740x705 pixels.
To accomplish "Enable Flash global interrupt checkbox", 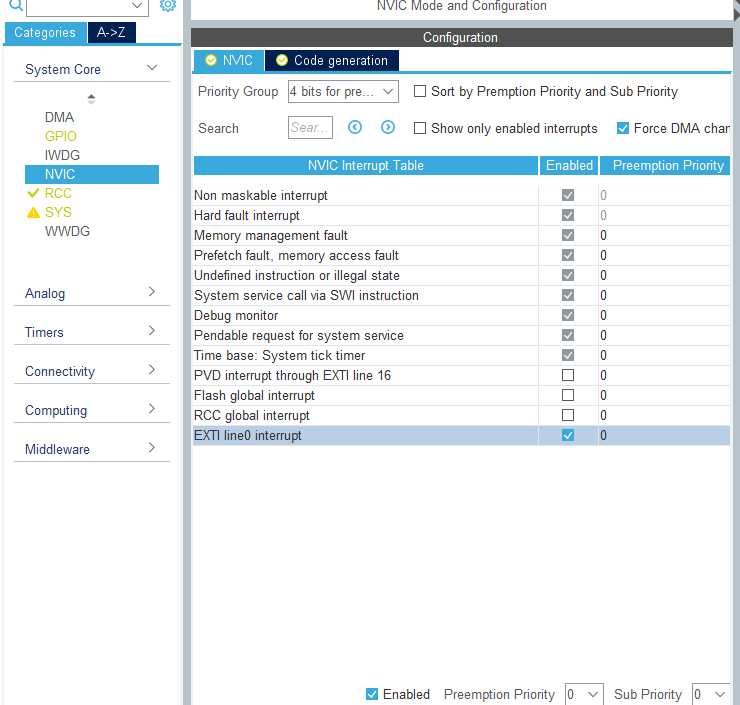I will pyautogui.click(x=568, y=395).
